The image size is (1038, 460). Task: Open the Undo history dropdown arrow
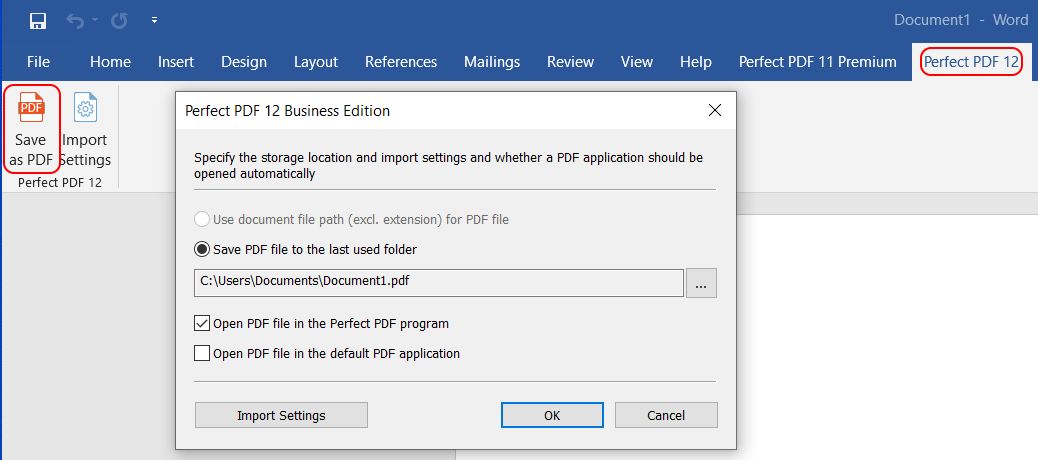click(x=95, y=21)
